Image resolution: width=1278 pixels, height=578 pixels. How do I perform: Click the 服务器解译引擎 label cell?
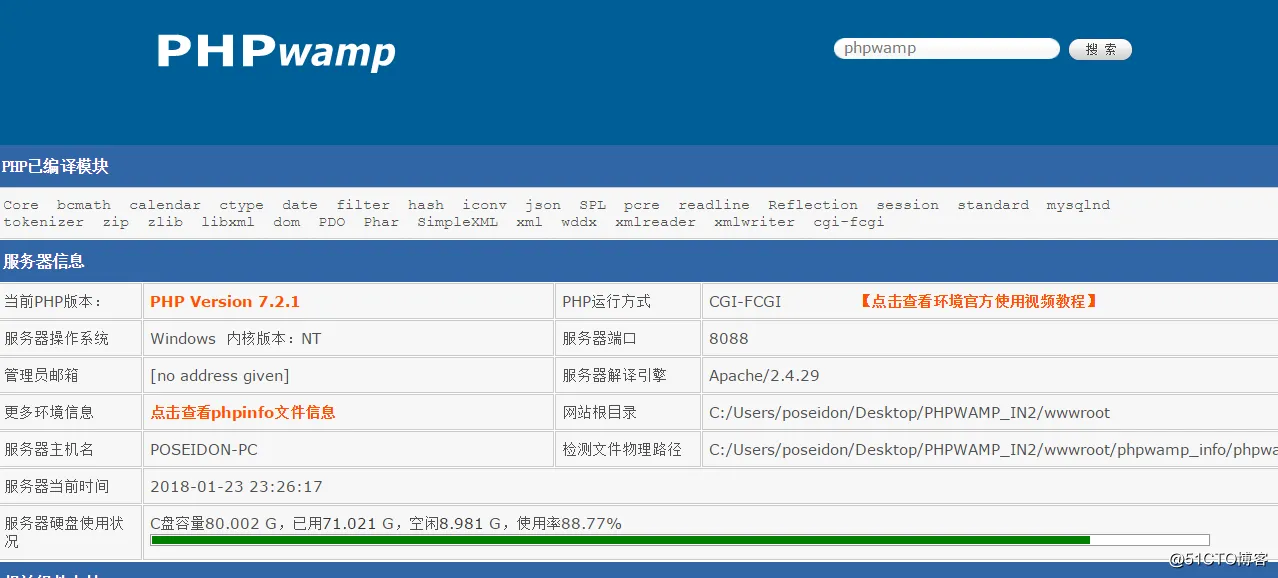point(627,375)
